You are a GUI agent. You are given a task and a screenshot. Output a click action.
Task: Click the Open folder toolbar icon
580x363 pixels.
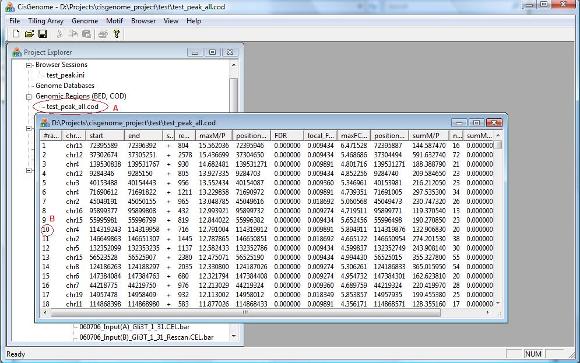coord(29,34)
